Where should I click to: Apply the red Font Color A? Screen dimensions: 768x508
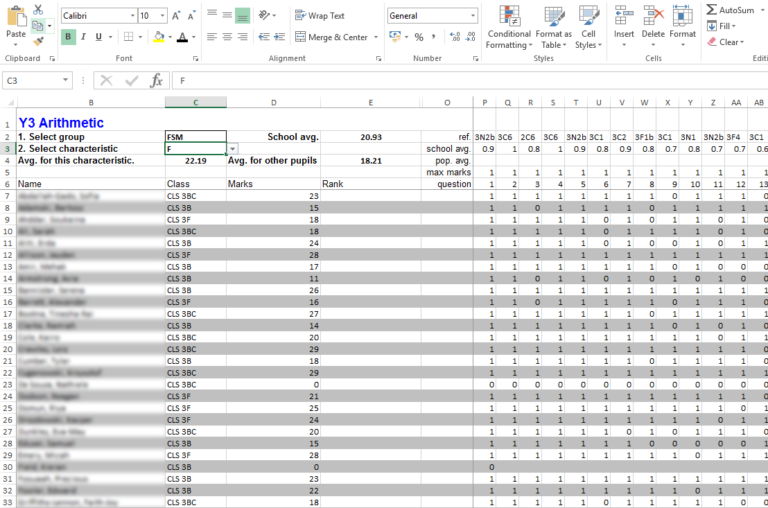pos(182,37)
